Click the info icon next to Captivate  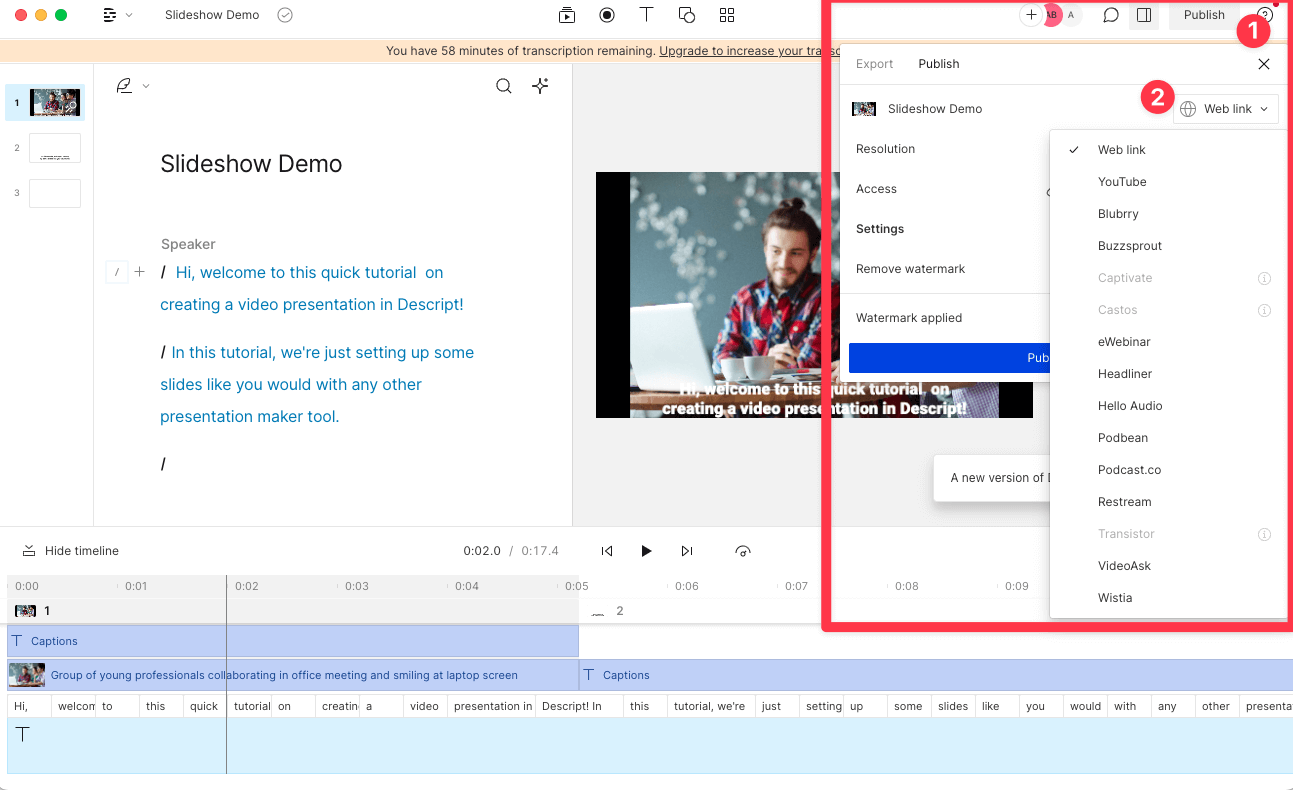(1264, 278)
